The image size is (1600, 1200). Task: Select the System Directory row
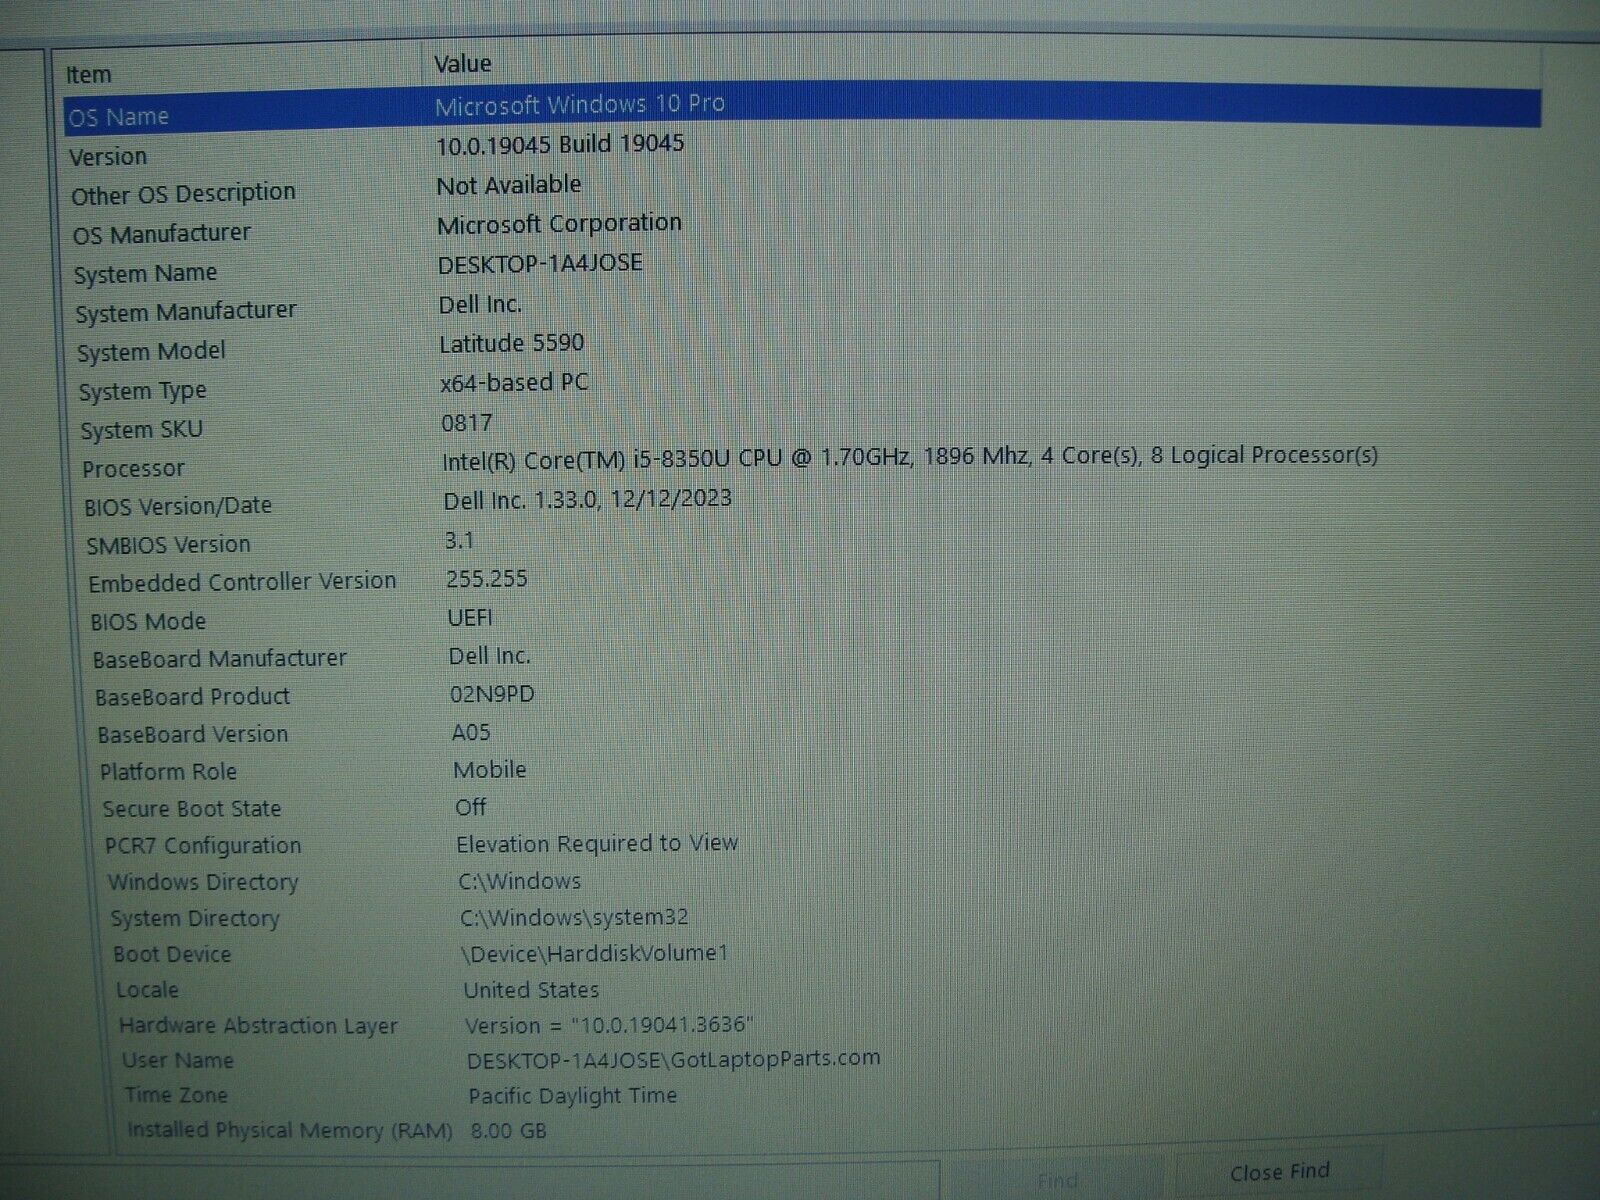click(195, 919)
